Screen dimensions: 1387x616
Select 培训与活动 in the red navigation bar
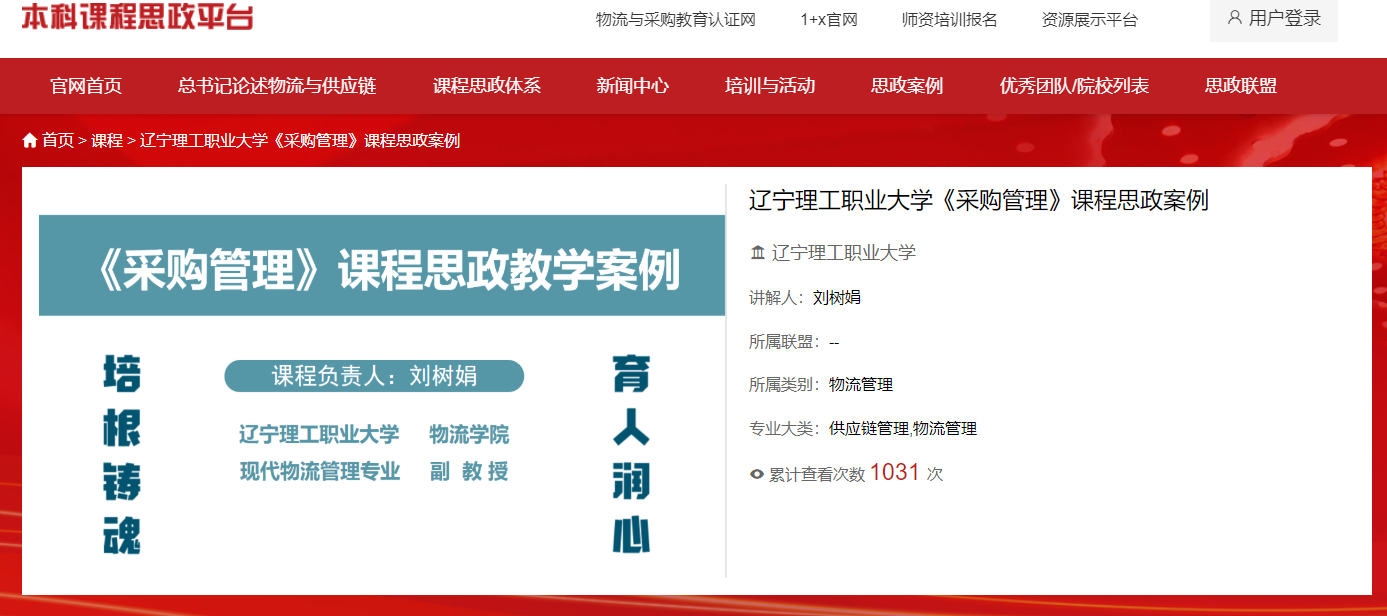coord(770,86)
